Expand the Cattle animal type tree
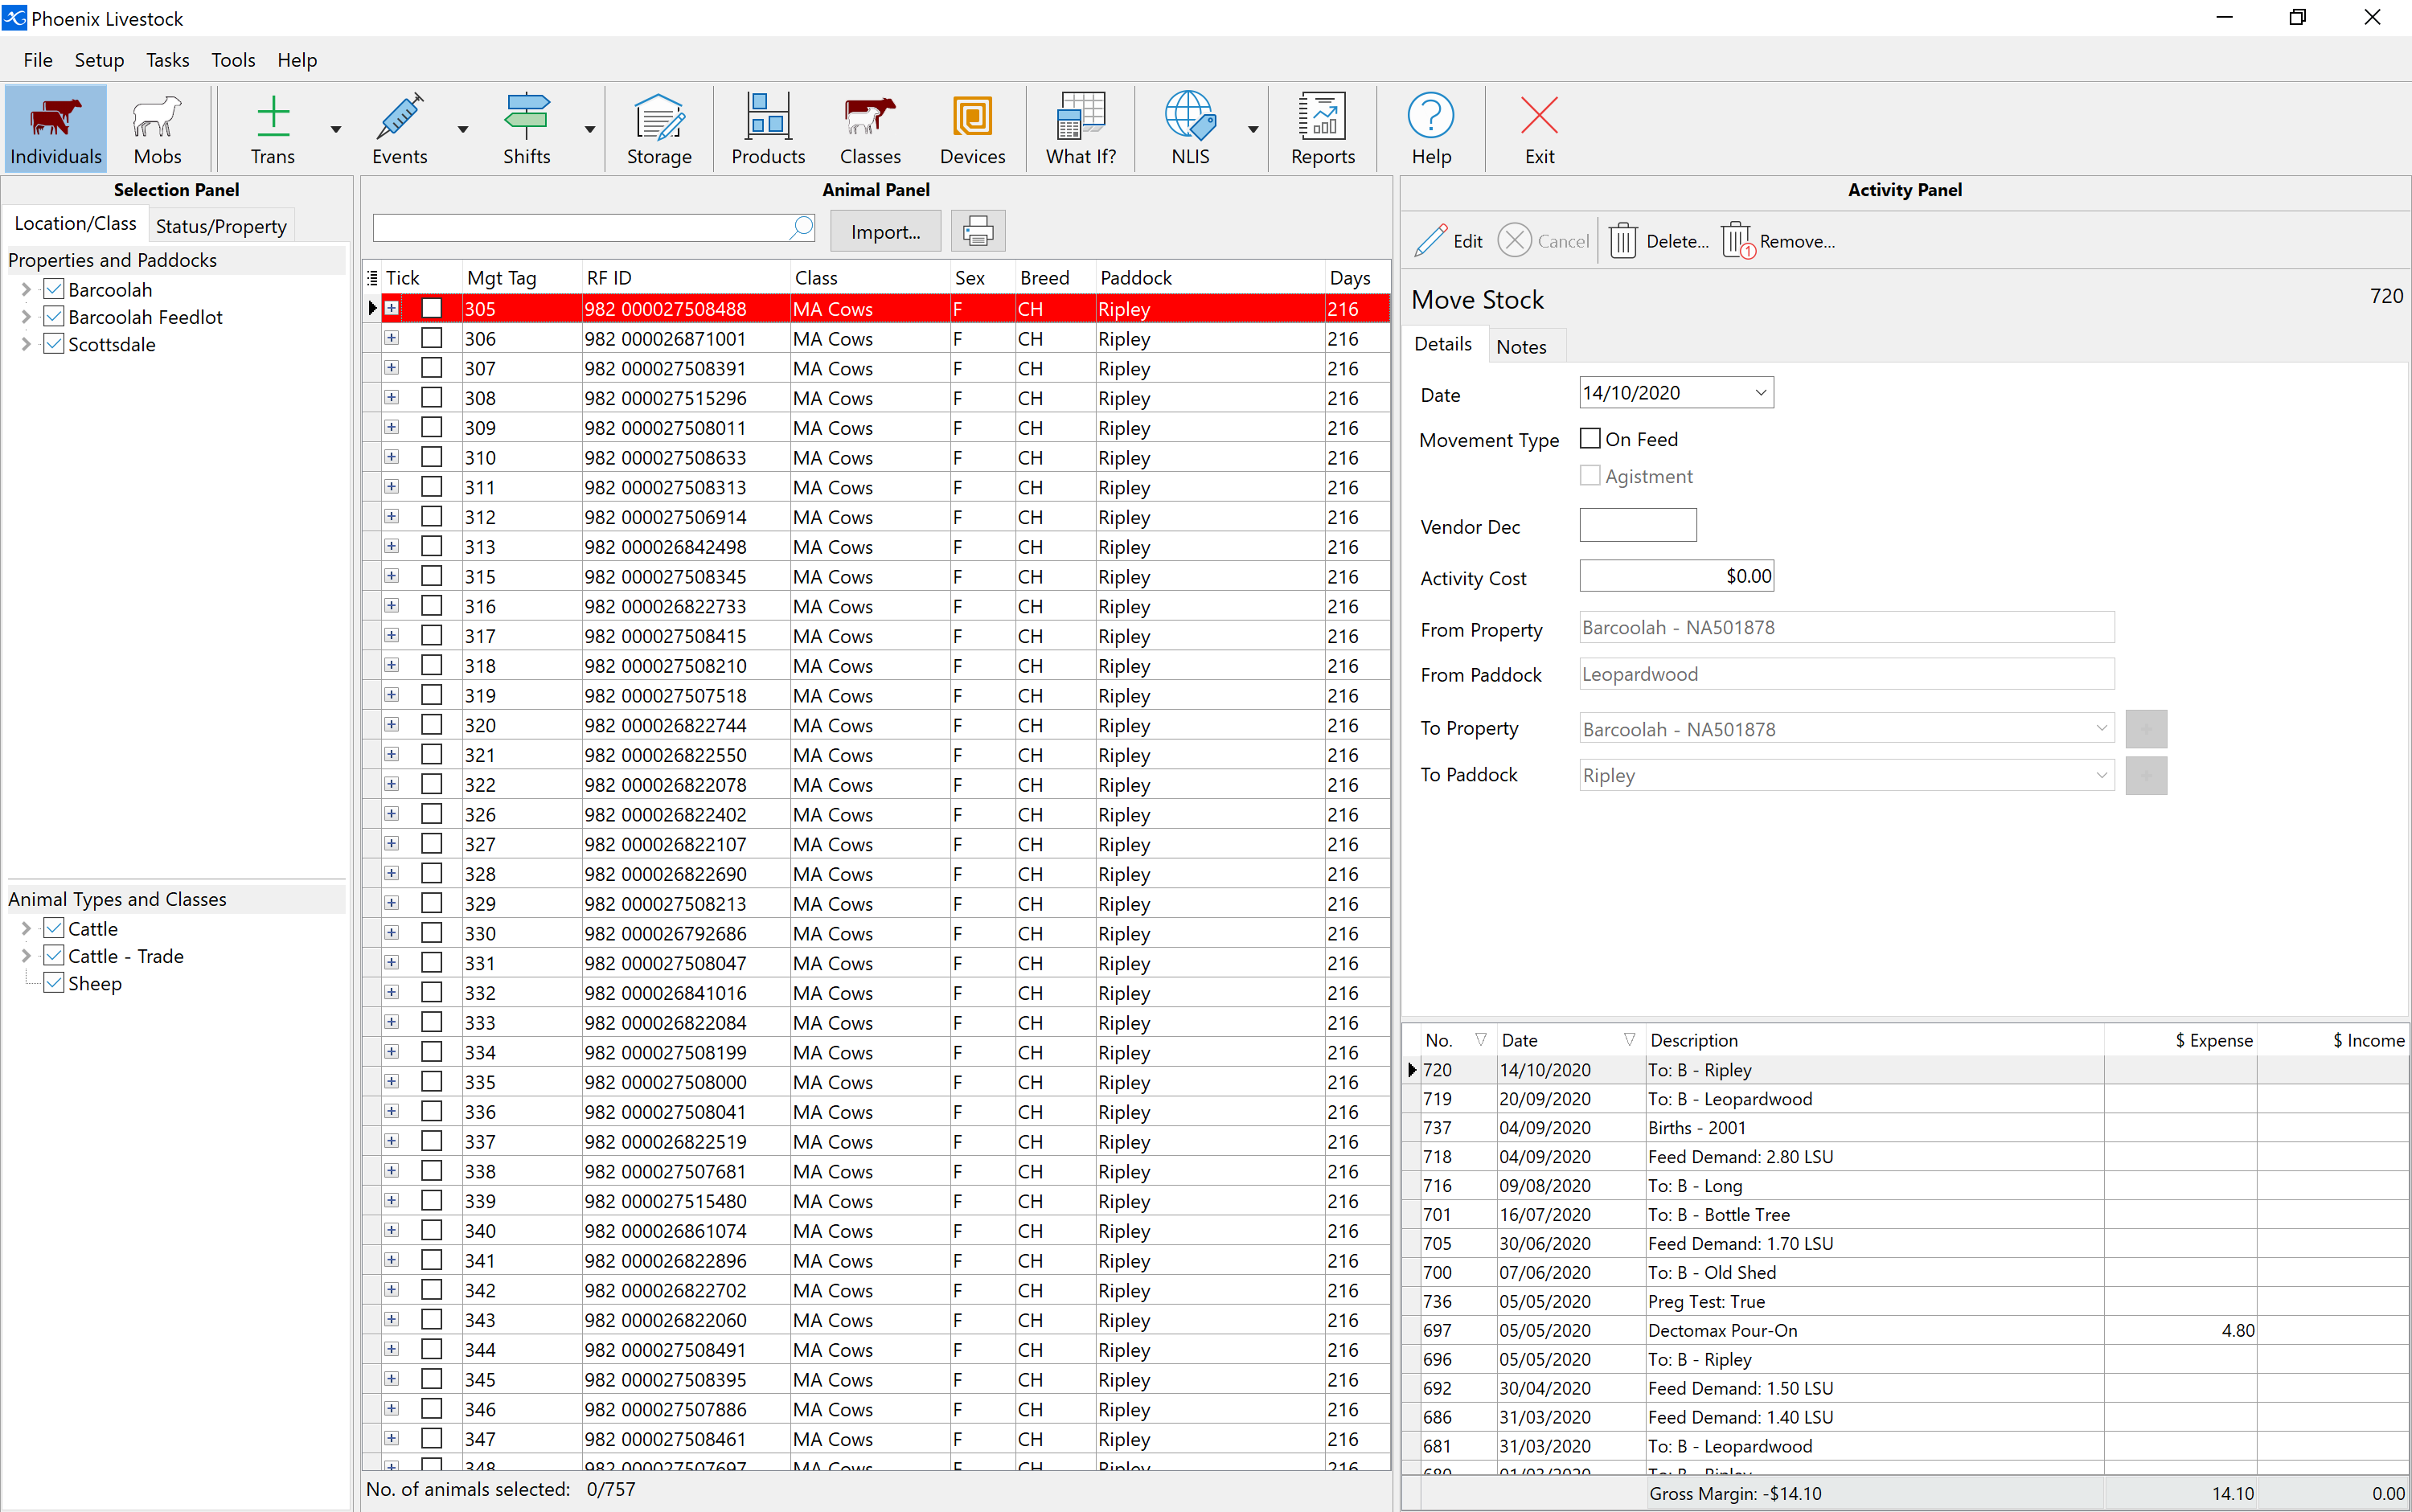This screenshot has height=1512, width=2412. point(18,928)
